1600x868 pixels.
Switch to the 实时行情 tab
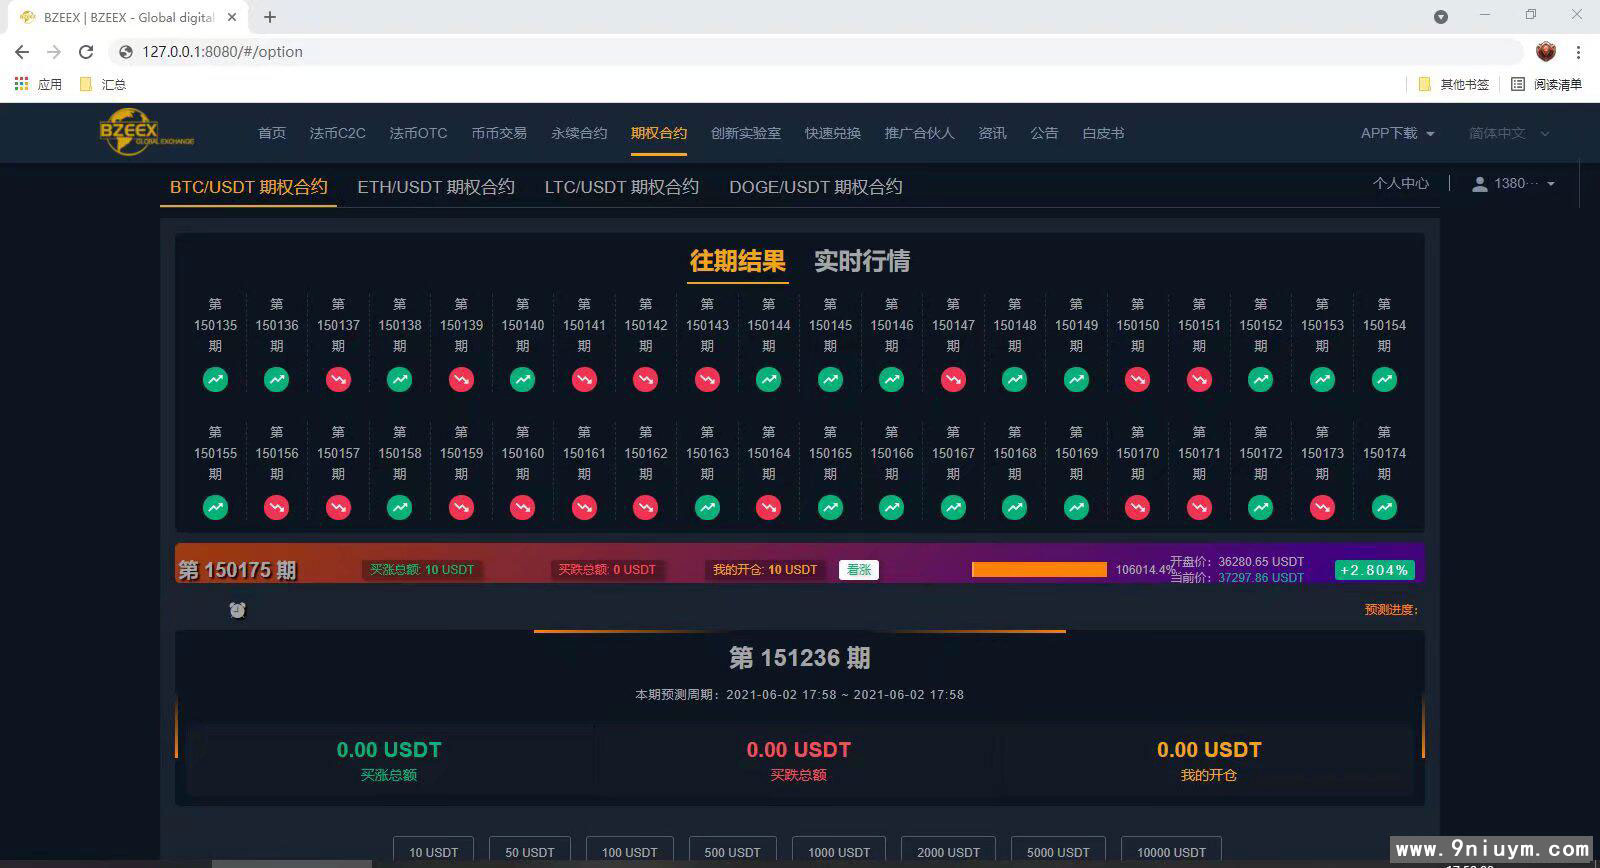861,261
